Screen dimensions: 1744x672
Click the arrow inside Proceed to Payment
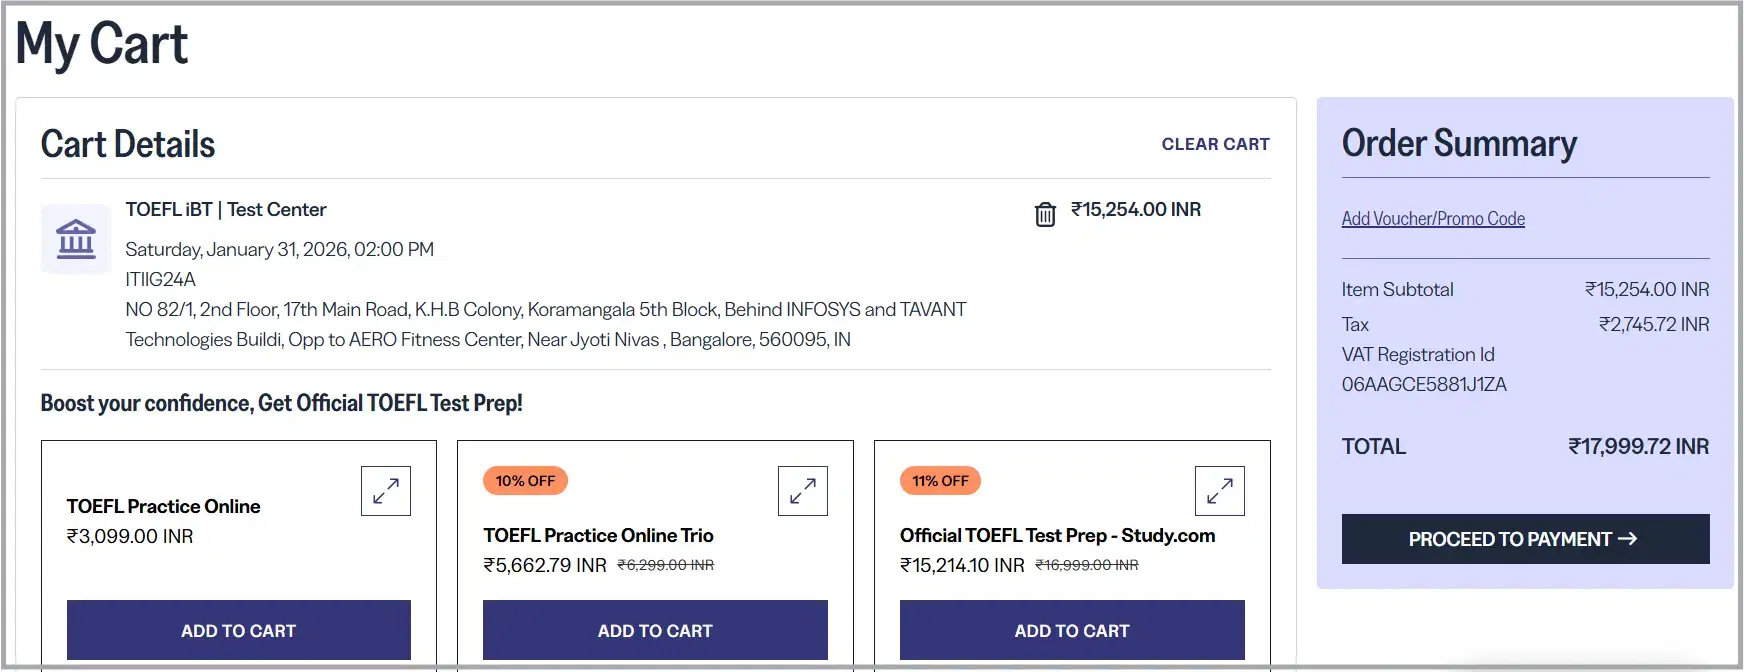(1628, 538)
